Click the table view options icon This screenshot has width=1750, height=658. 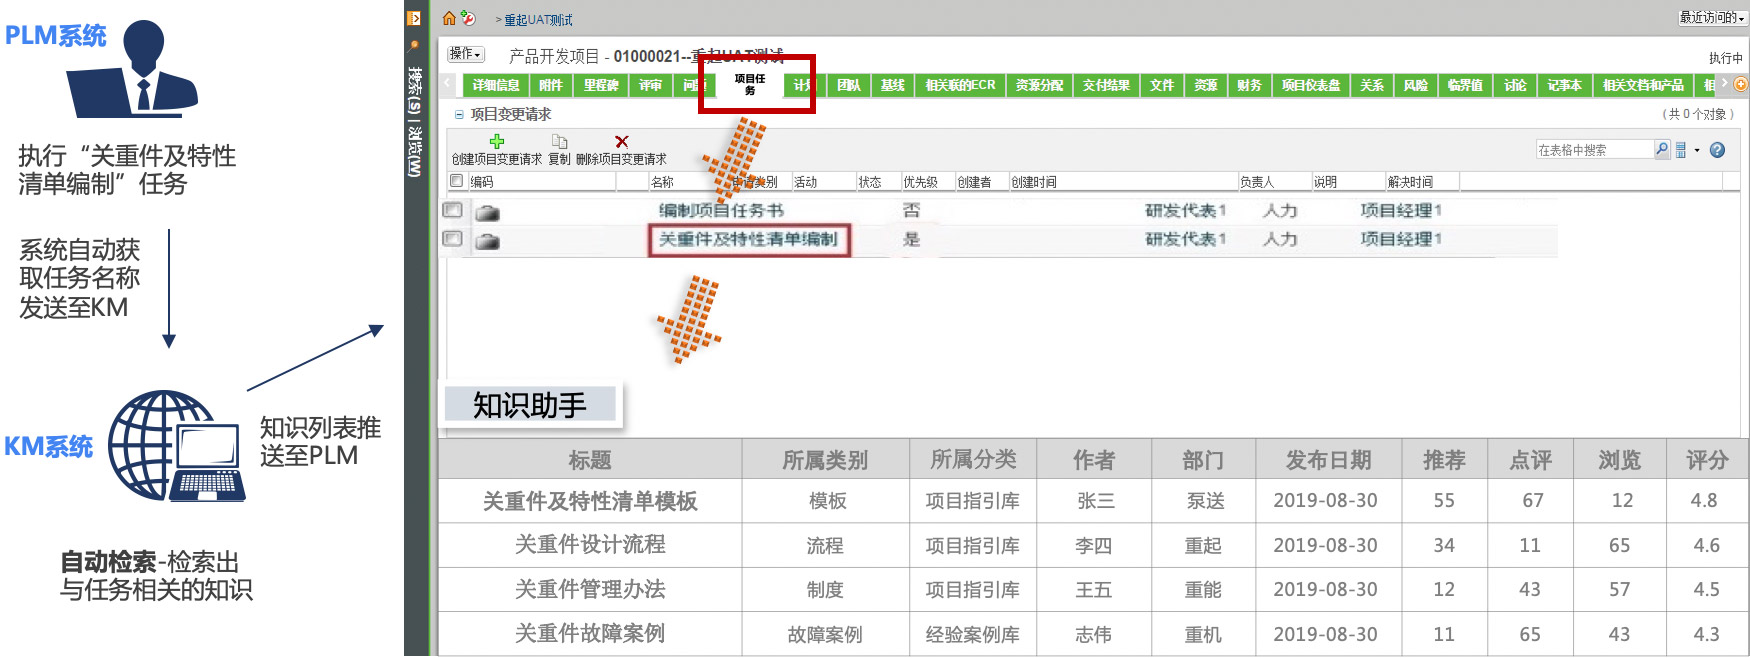click(x=1682, y=150)
